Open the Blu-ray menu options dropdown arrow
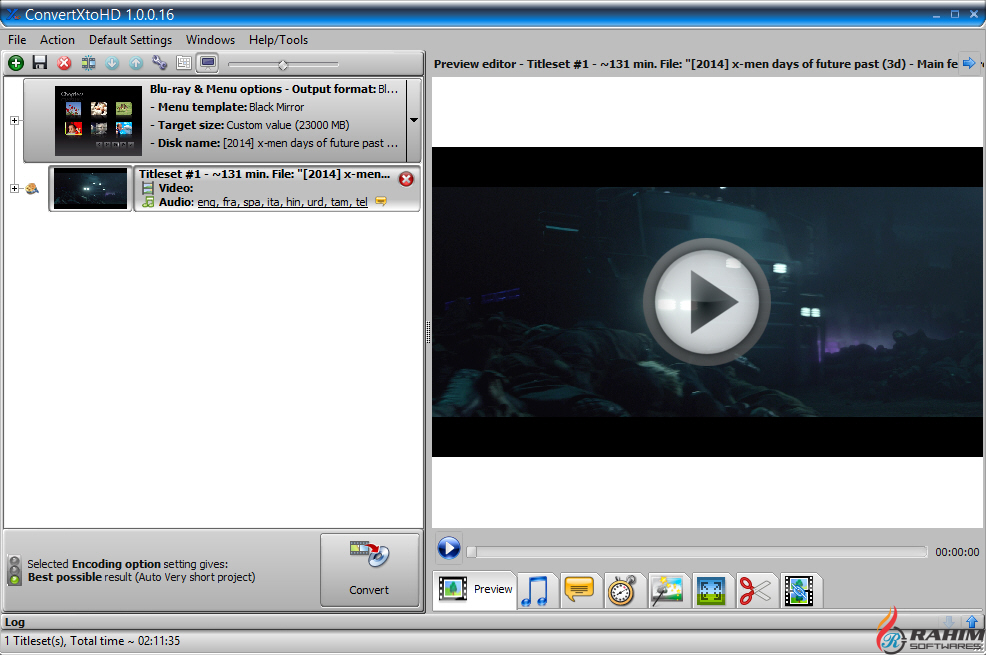 (x=414, y=120)
